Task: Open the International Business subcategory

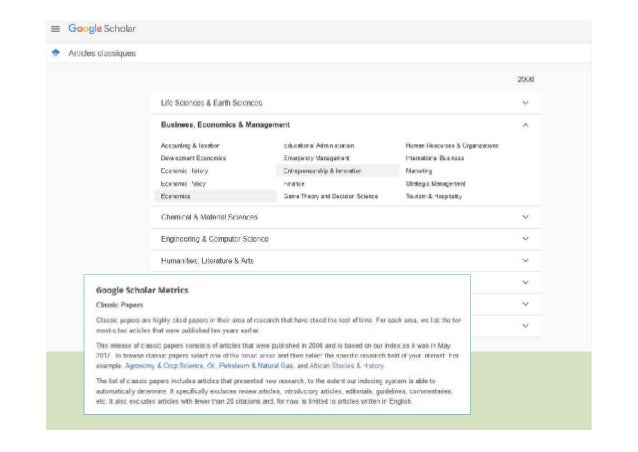Action: click(x=435, y=158)
